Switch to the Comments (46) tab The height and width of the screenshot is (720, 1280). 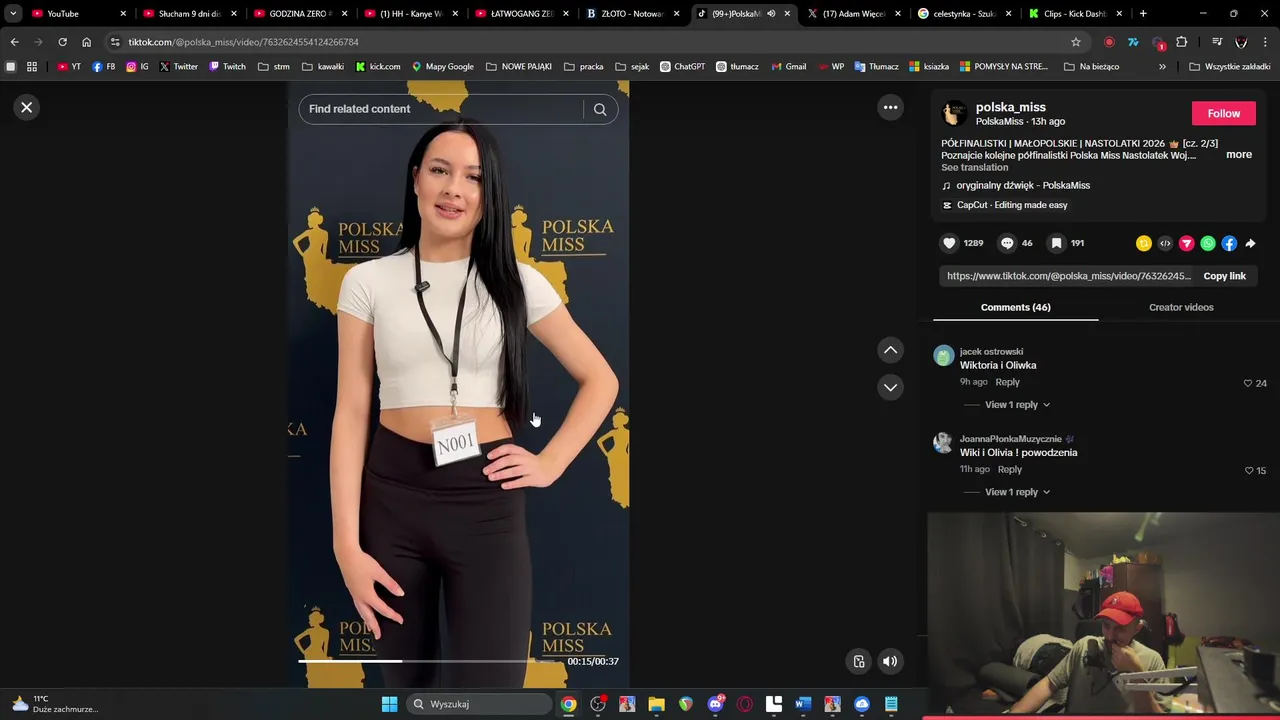point(1015,307)
